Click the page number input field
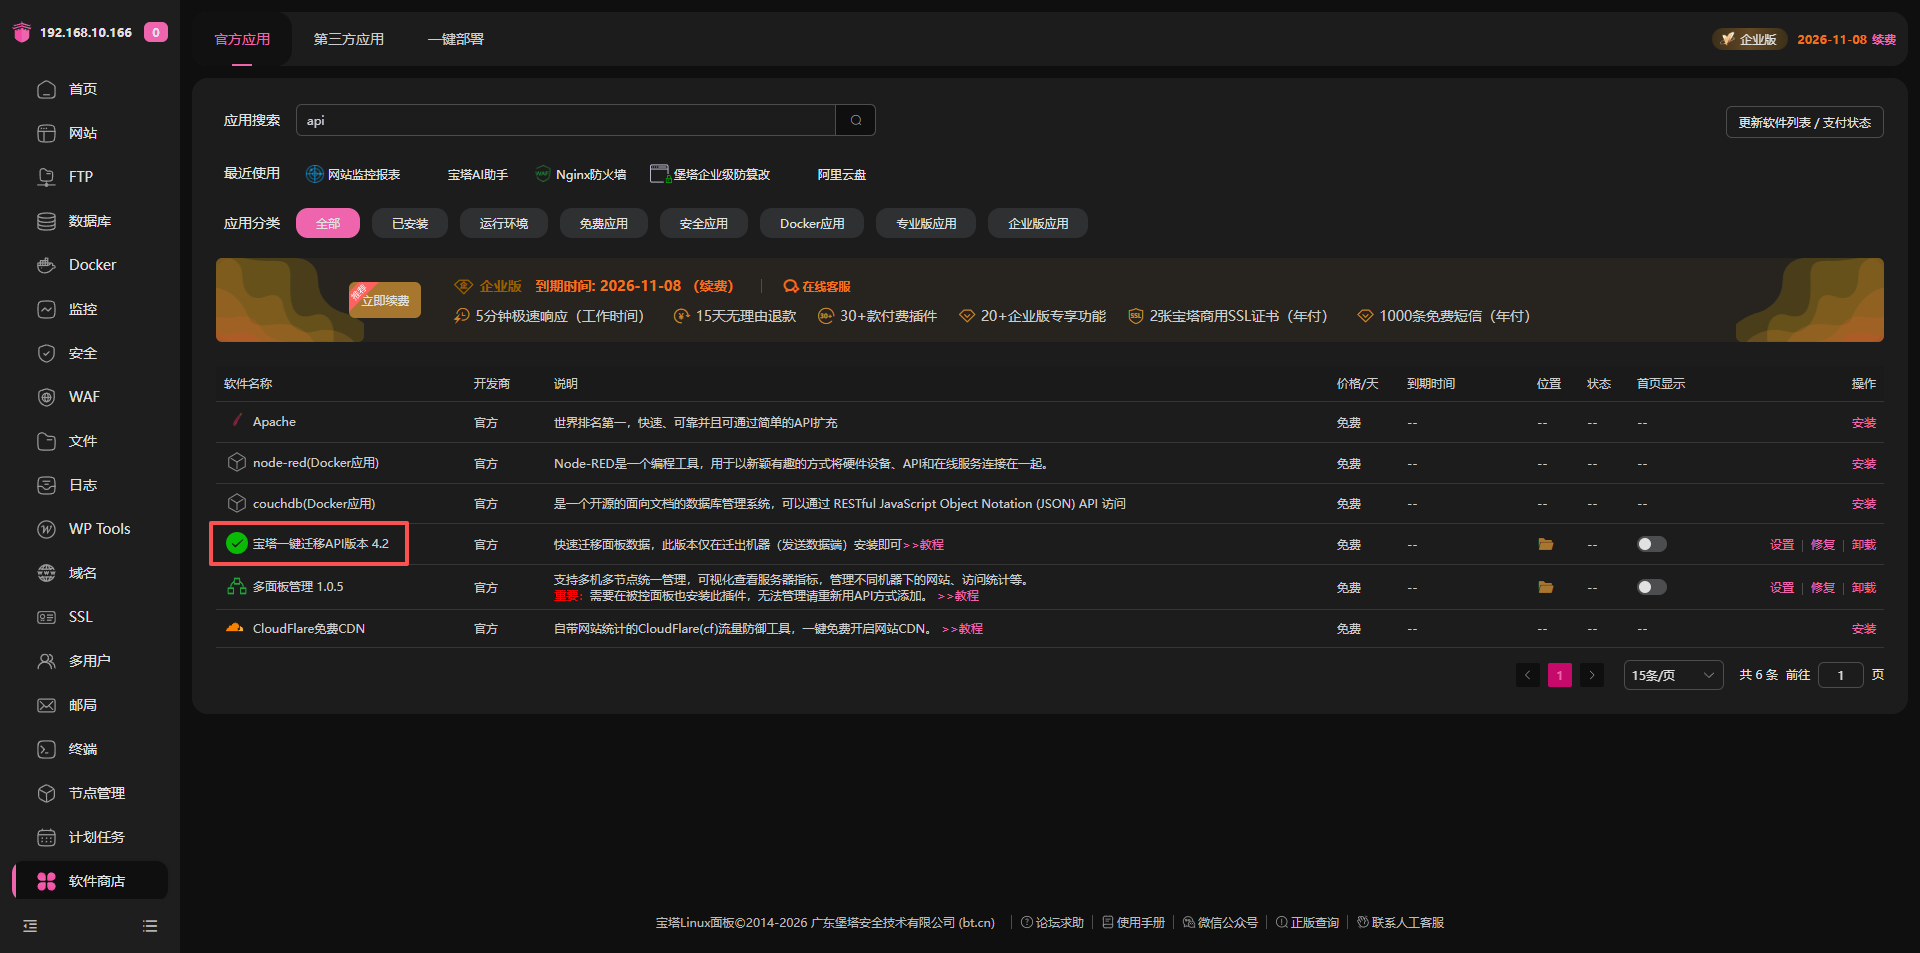Image resolution: width=1920 pixels, height=953 pixels. 1840,675
